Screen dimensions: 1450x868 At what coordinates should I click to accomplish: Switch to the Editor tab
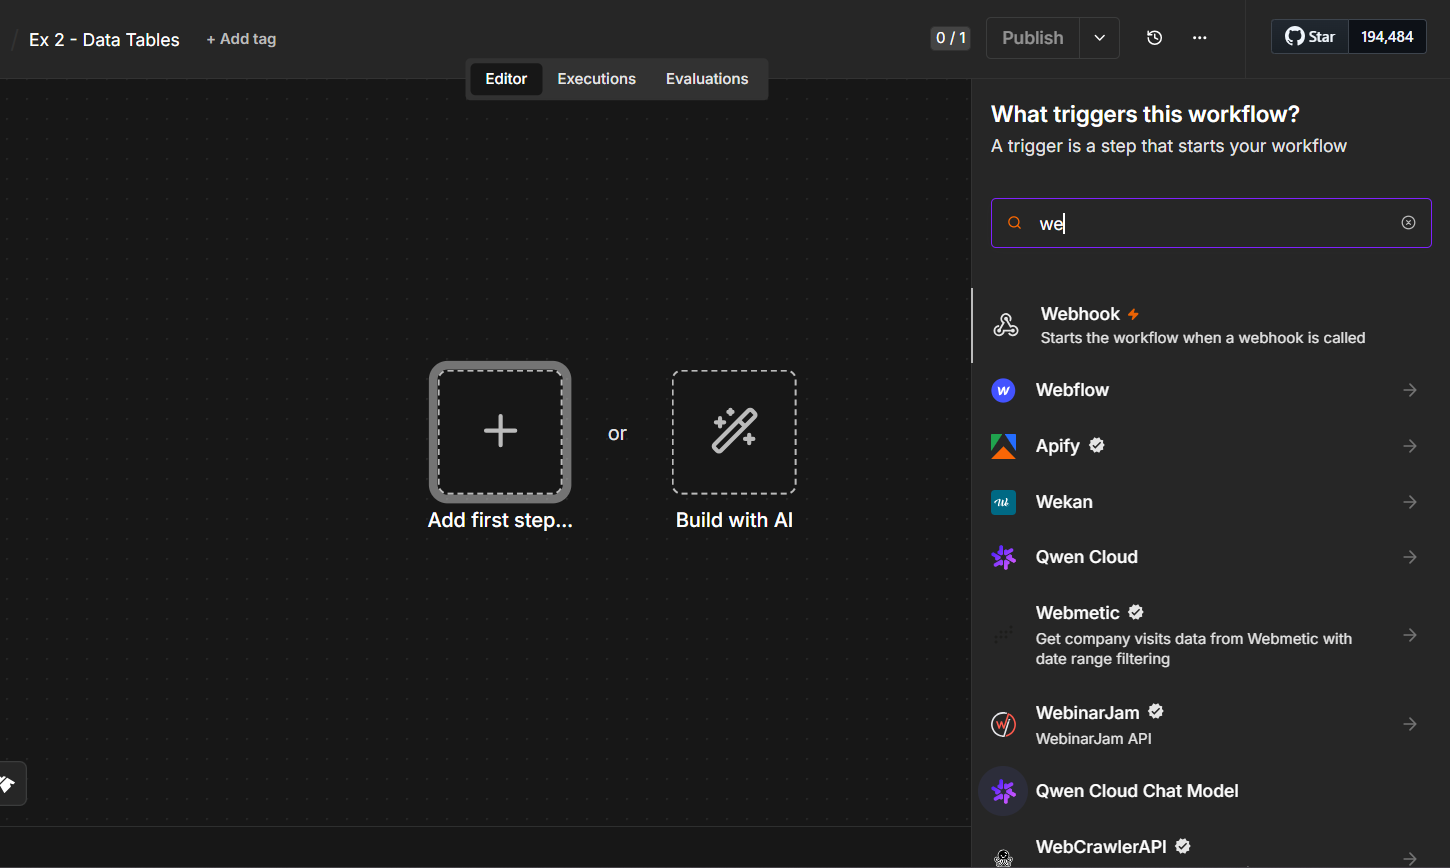[506, 79]
